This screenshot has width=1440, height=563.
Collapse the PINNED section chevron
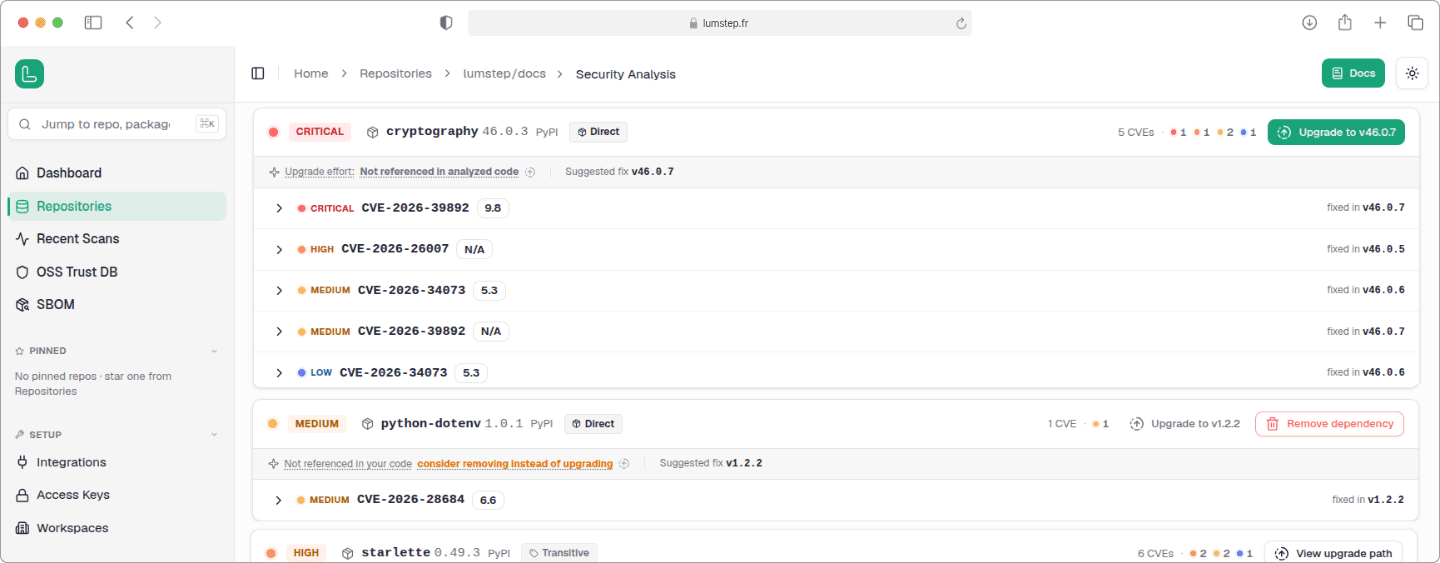tap(214, 351)
